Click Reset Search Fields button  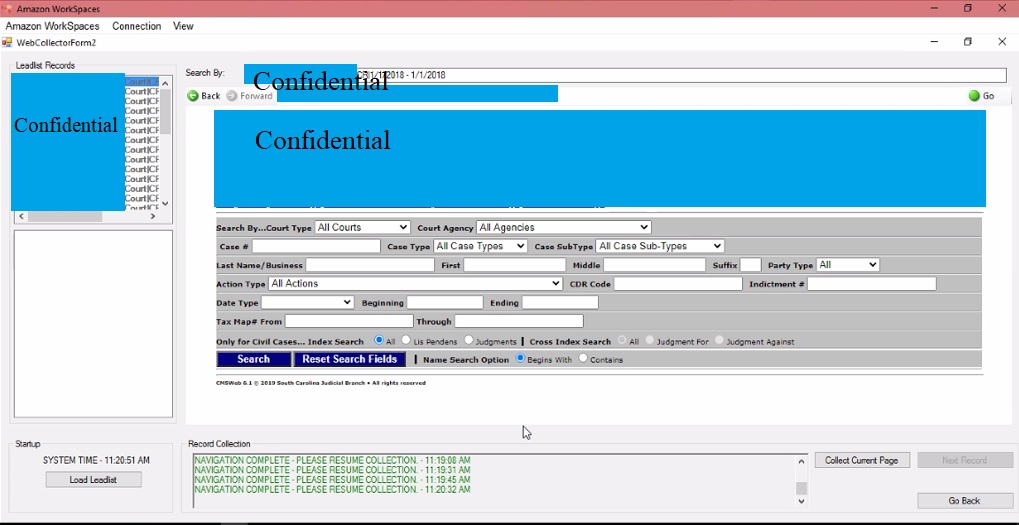[350, 359]
